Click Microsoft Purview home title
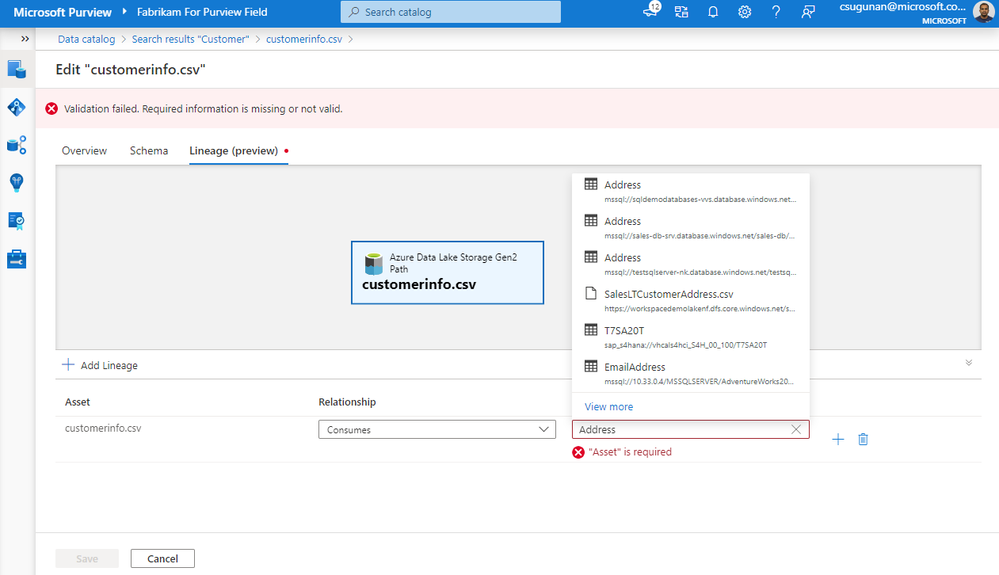The width and height of the screenshot is (999, 575). [x=62, y=12]
